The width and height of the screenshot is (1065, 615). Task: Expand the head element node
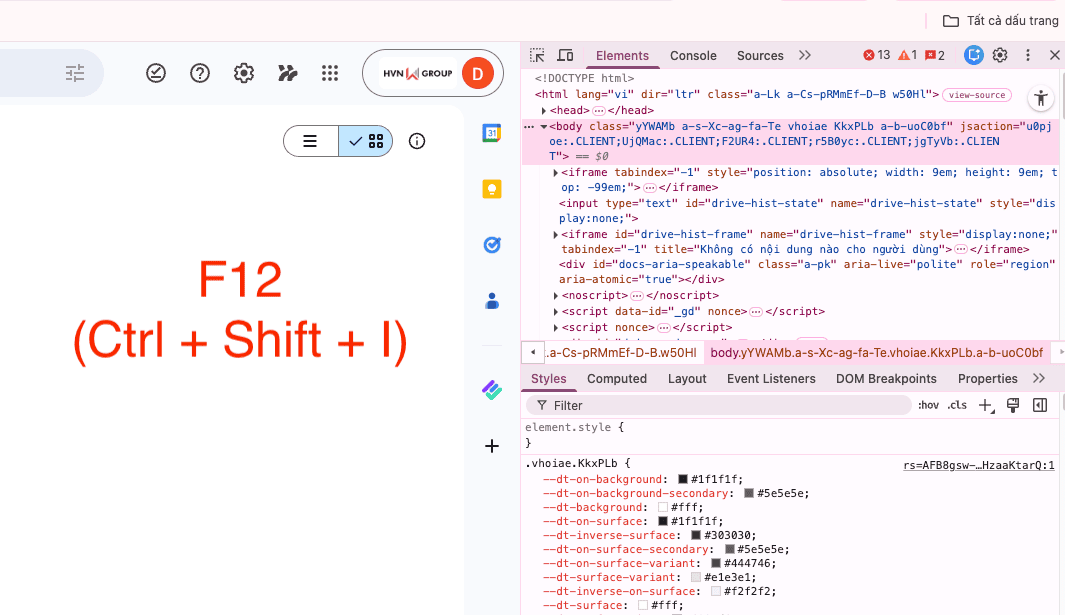click(543, 110)
